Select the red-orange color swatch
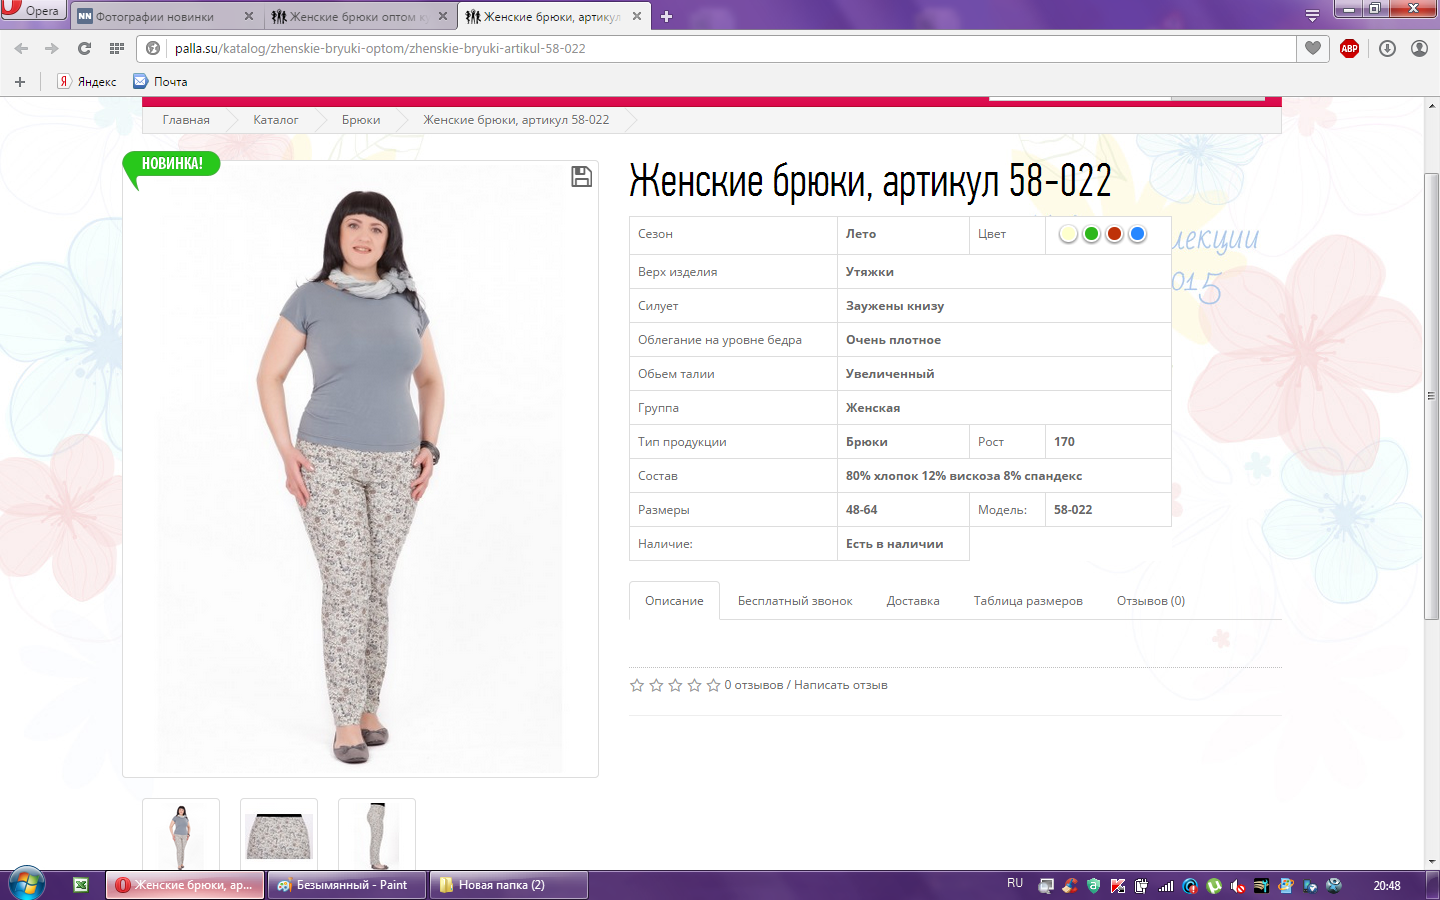The height and width of the screenshot is (900, 1440). [x=1114, y=234]
